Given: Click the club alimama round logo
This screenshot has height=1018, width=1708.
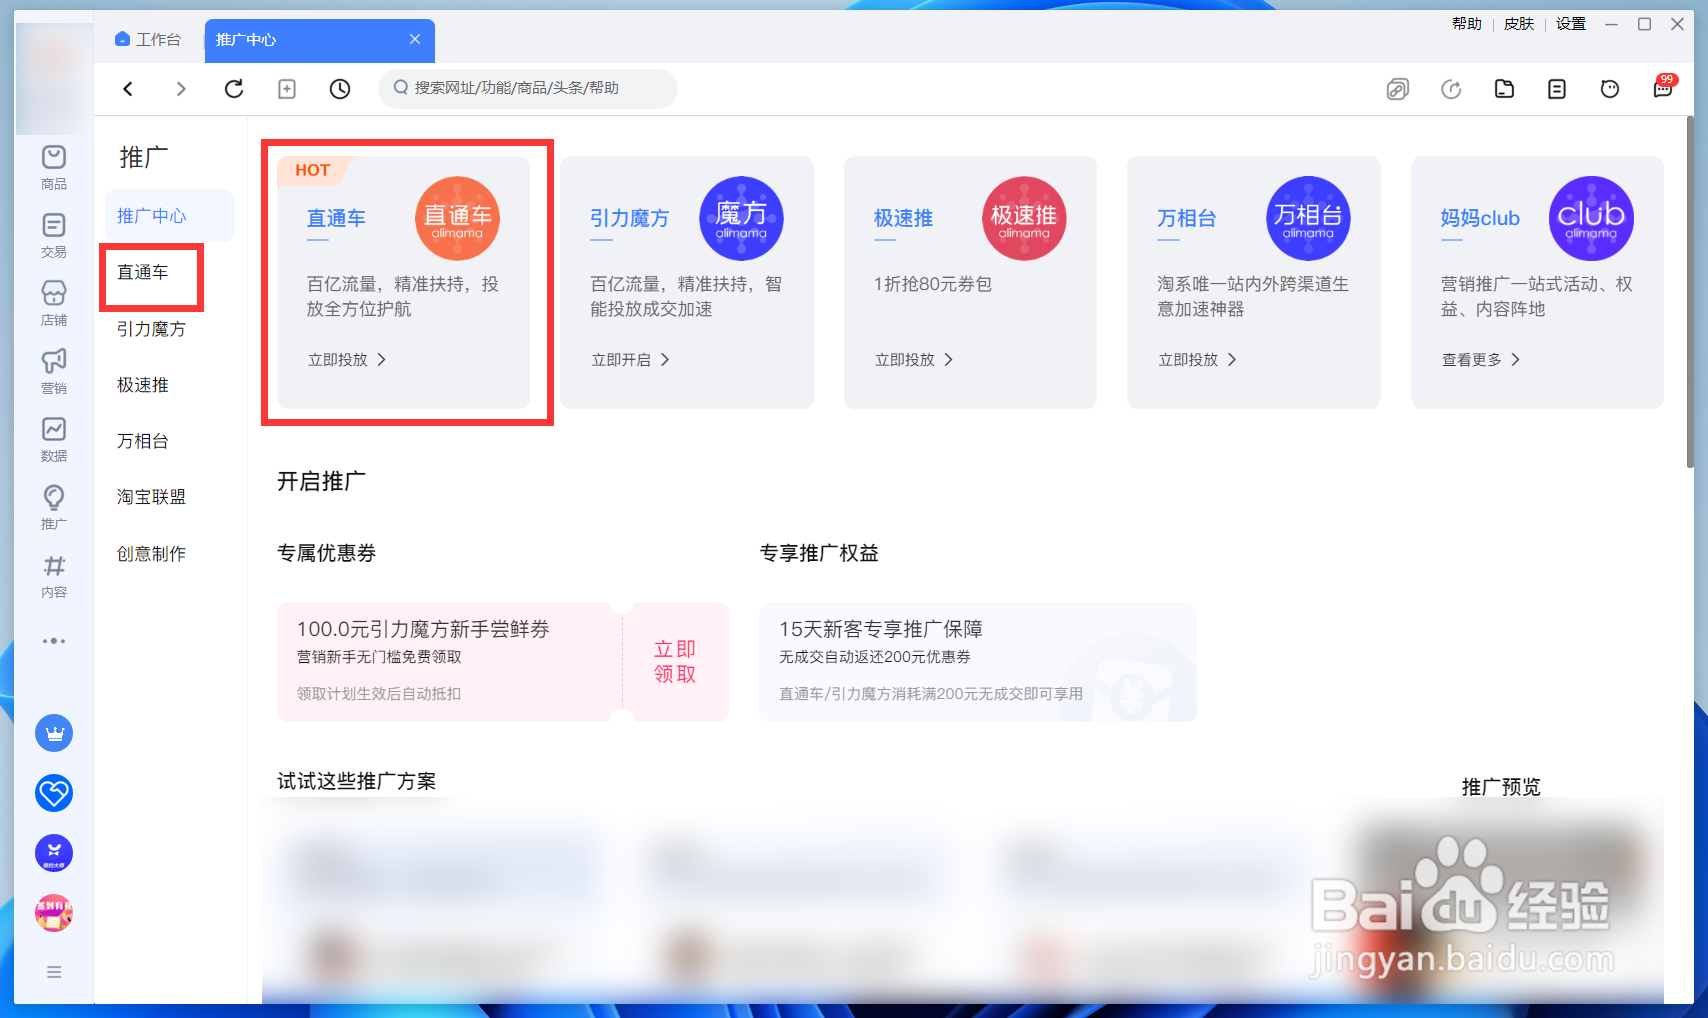Looking at the screenshot, I should point(1591,218).
